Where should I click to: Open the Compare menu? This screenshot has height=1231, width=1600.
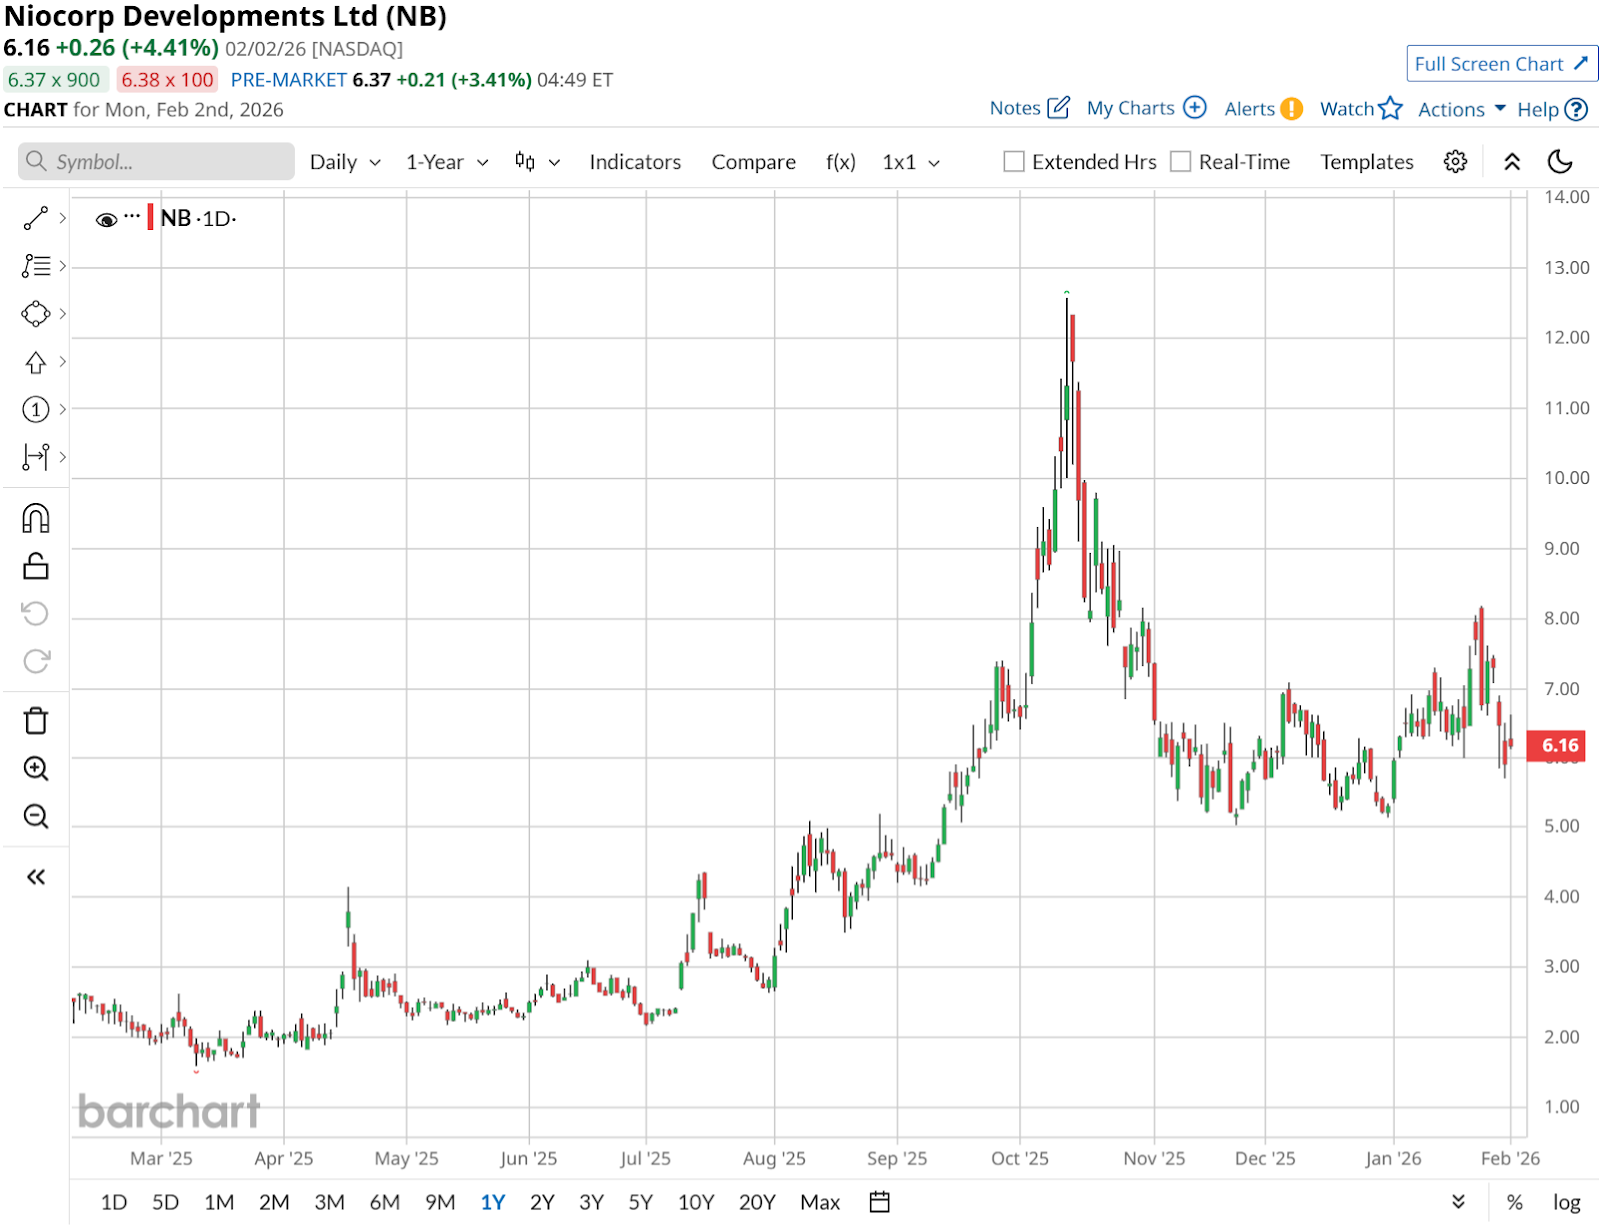point(753,162)
